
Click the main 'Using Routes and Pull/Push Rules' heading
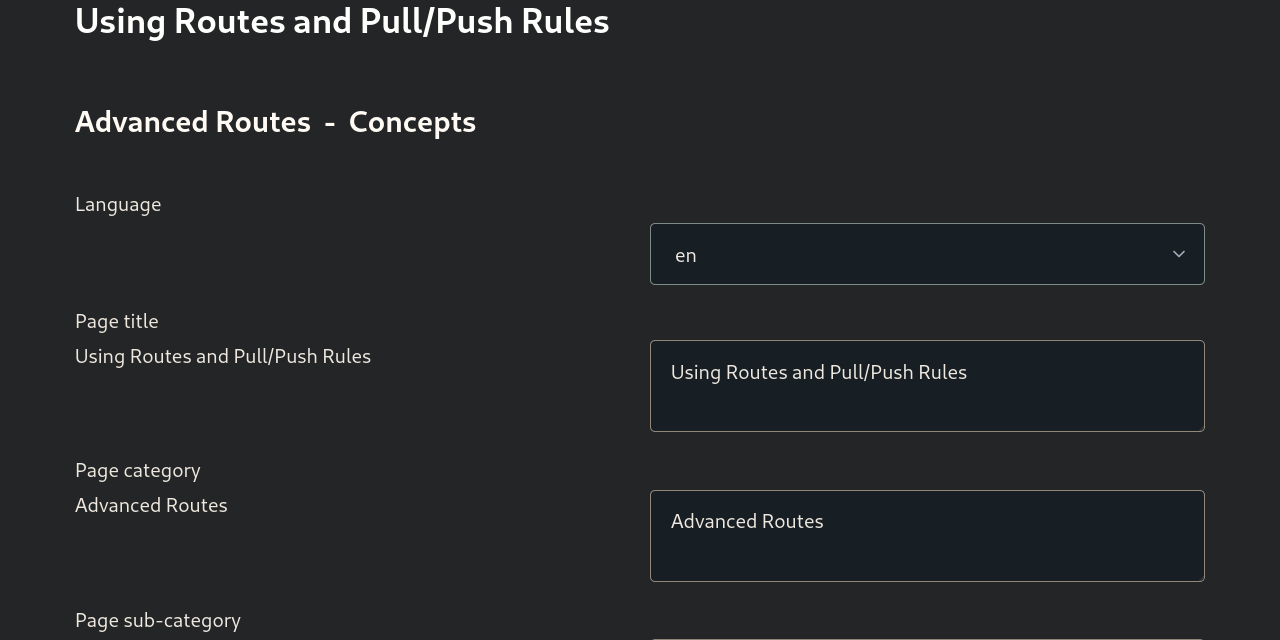click(x=342, y=21)
